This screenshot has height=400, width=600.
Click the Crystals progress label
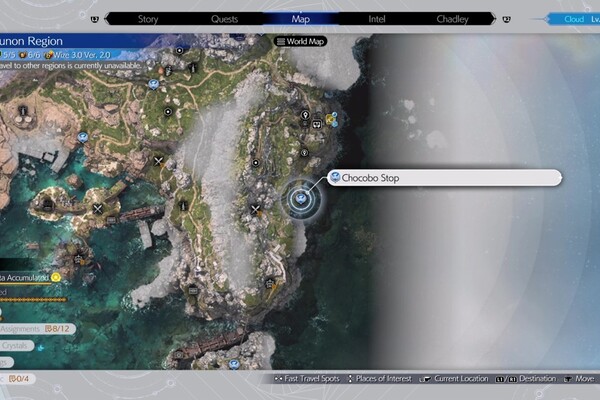pos(17,346)
